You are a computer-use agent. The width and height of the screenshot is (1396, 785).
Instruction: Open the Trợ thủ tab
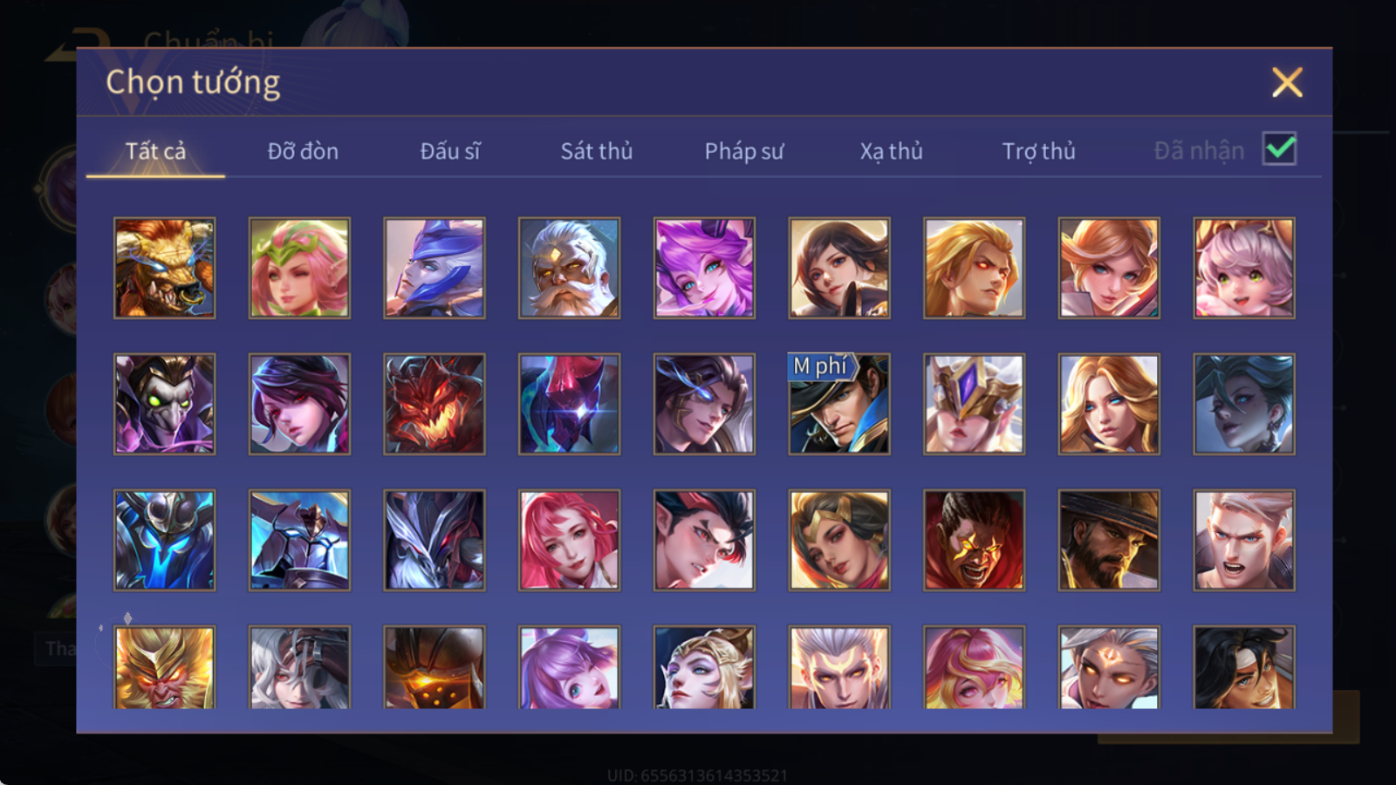(1038, 151)
